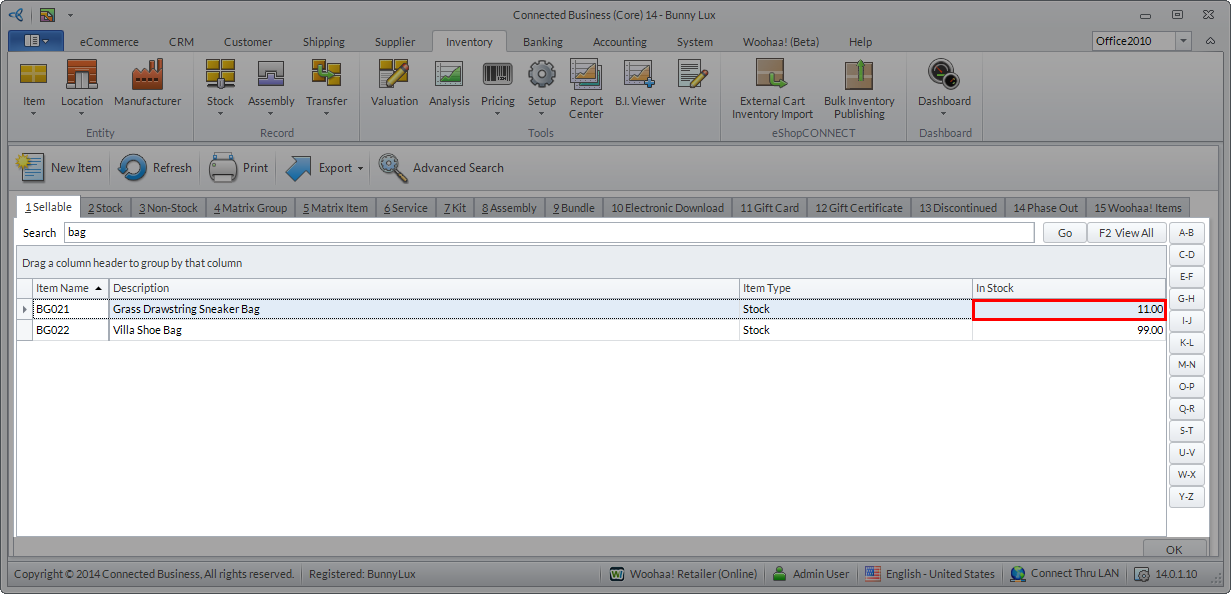Switch to the Banking ribbon tab

coord(542,42)
